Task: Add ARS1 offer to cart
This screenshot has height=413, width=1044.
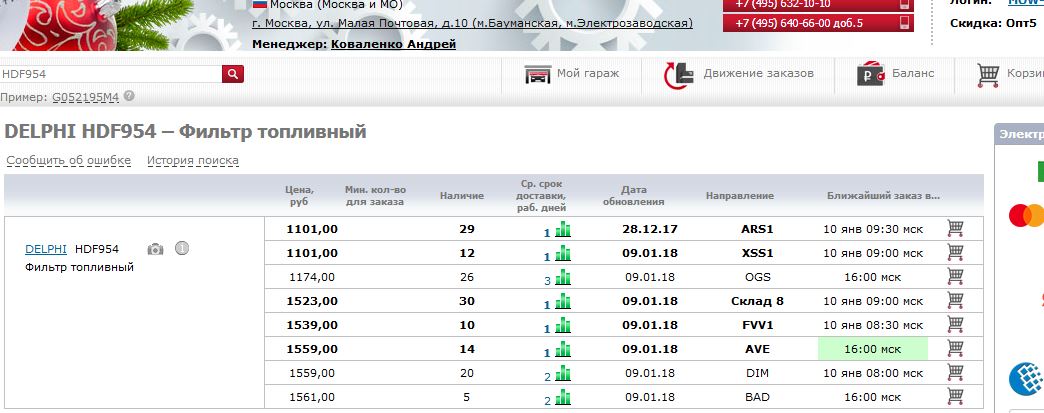Action: (x=955, y=228)
